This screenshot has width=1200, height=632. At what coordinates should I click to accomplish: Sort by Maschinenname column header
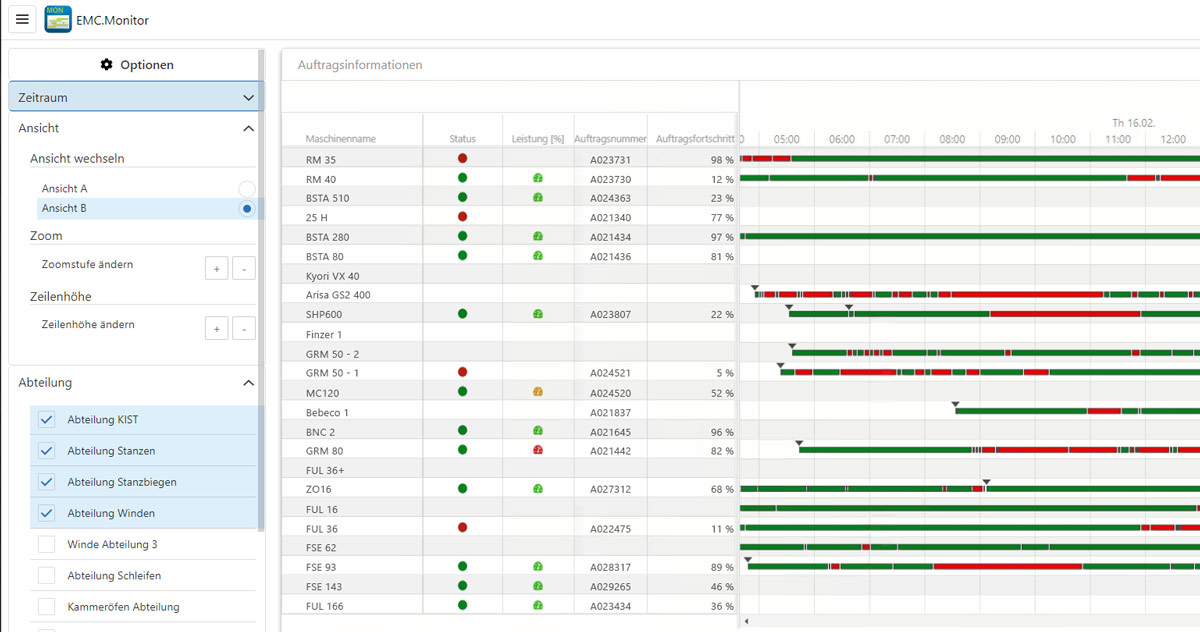[341, 139]
